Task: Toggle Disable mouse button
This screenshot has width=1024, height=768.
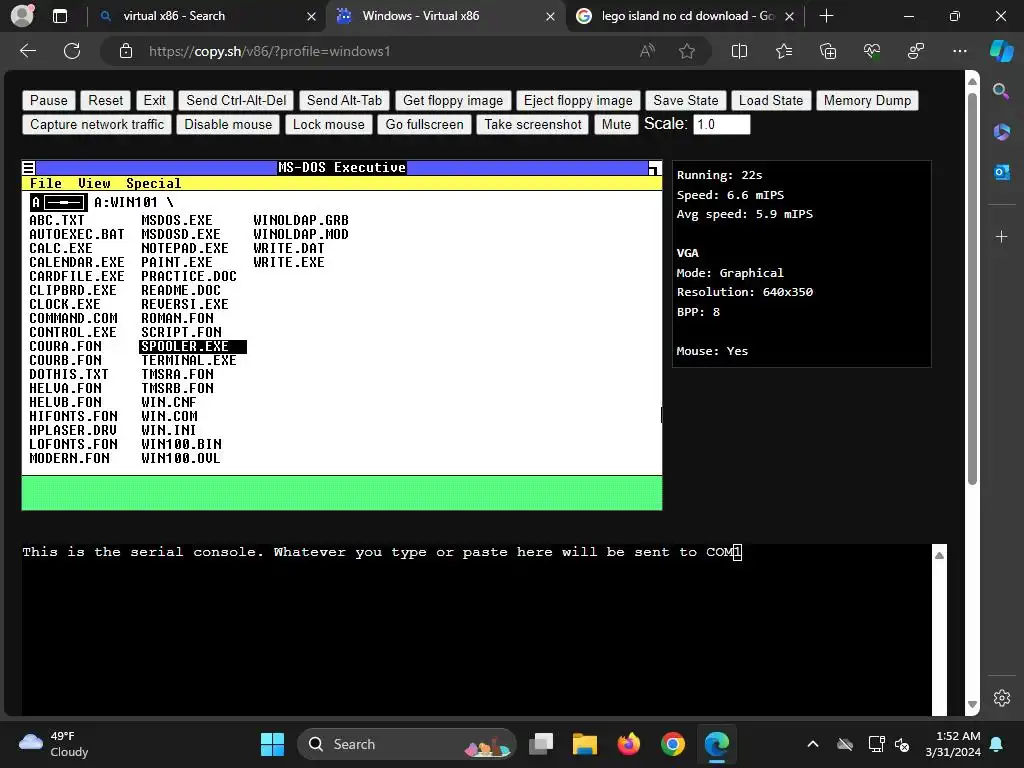Action: click(x=228, y=125)
